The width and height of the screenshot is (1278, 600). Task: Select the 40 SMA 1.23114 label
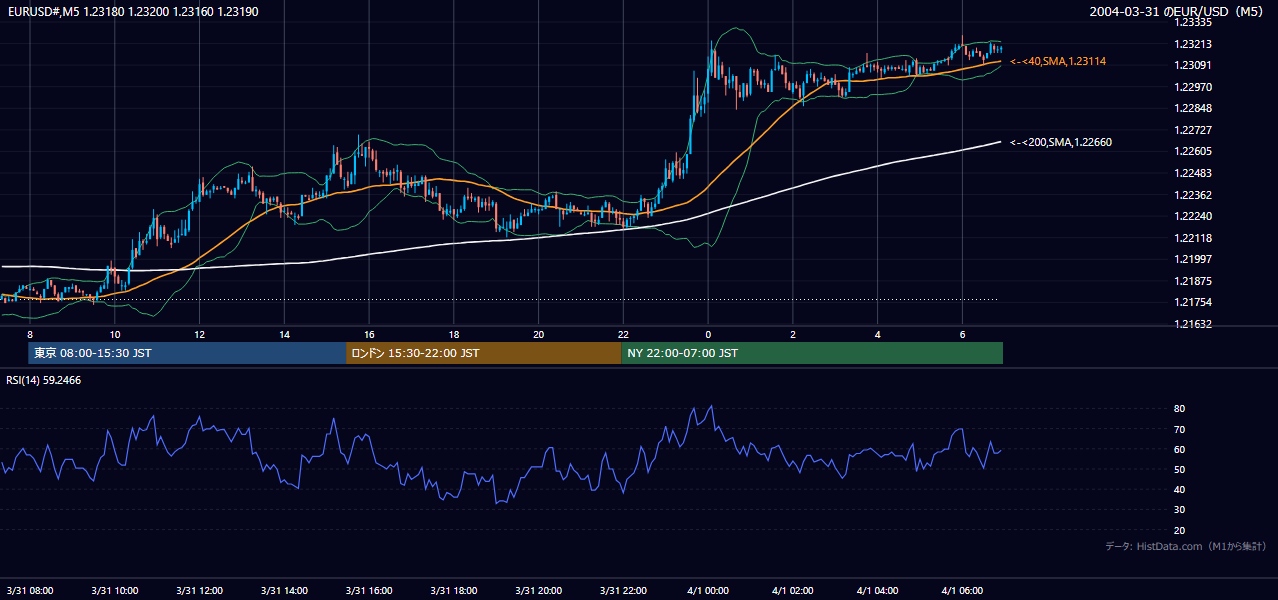1058,61
